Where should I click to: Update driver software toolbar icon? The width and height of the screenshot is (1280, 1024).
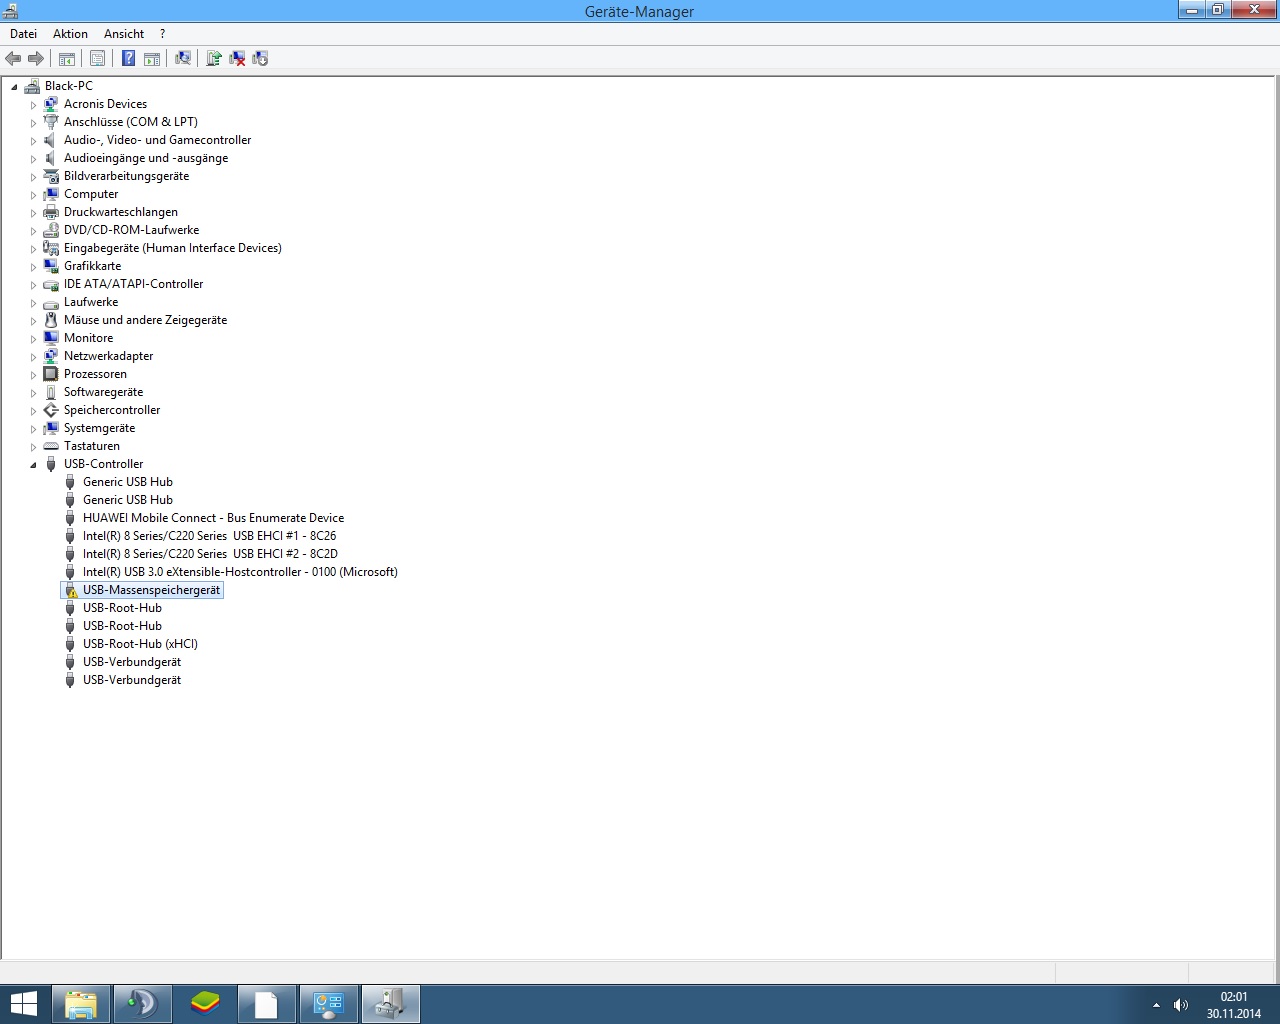coord(213,59)
